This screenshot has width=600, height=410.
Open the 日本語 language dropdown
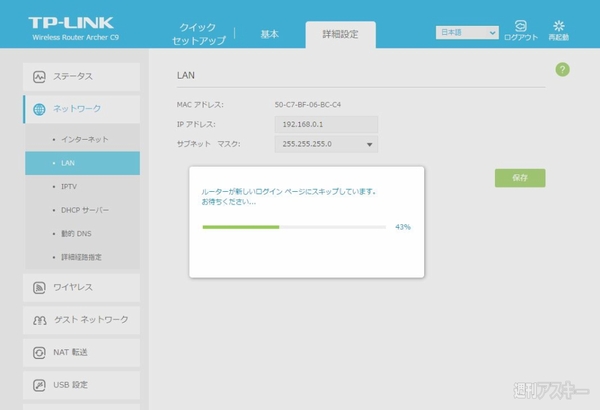pyautogui.click(x=467, y=33)
